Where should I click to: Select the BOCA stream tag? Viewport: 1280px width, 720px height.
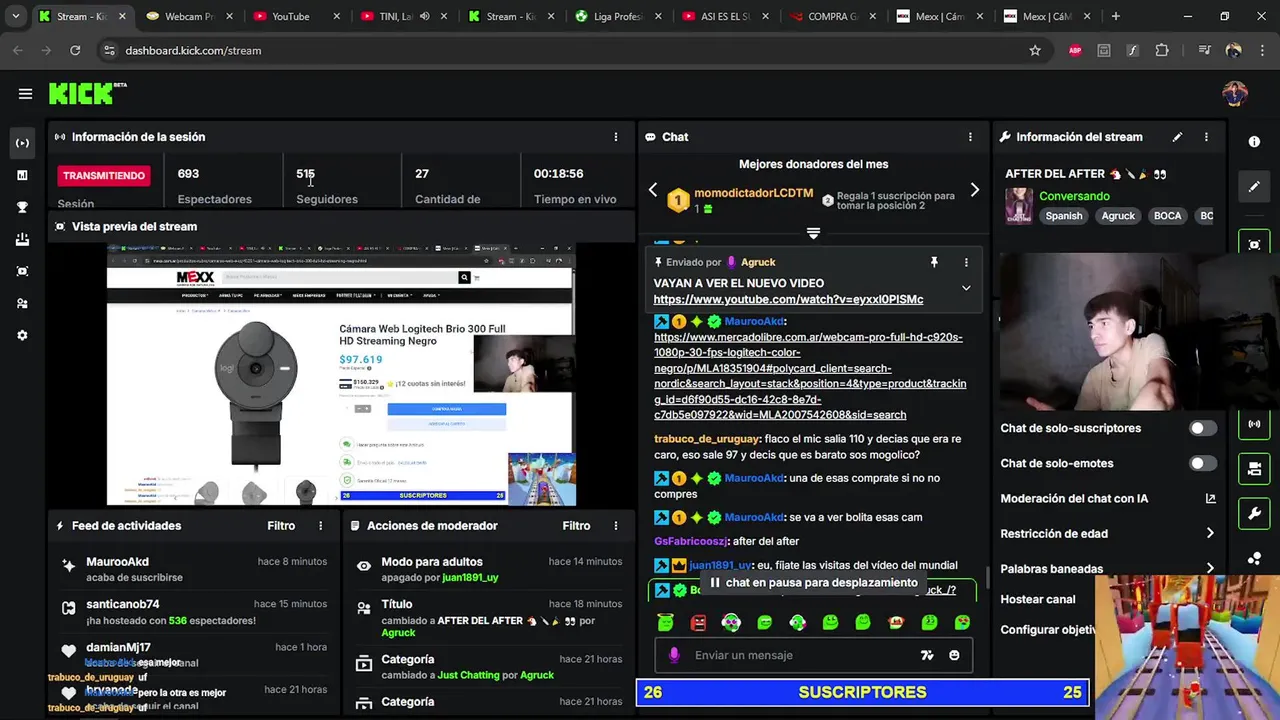[x=1167, y=216]
